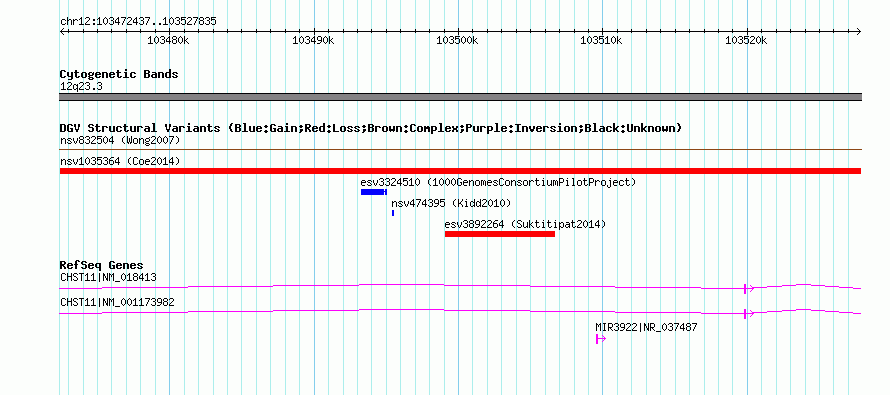
Task: Open the nsv1035364 (Coe2014) label
Action: pos(120,161)
